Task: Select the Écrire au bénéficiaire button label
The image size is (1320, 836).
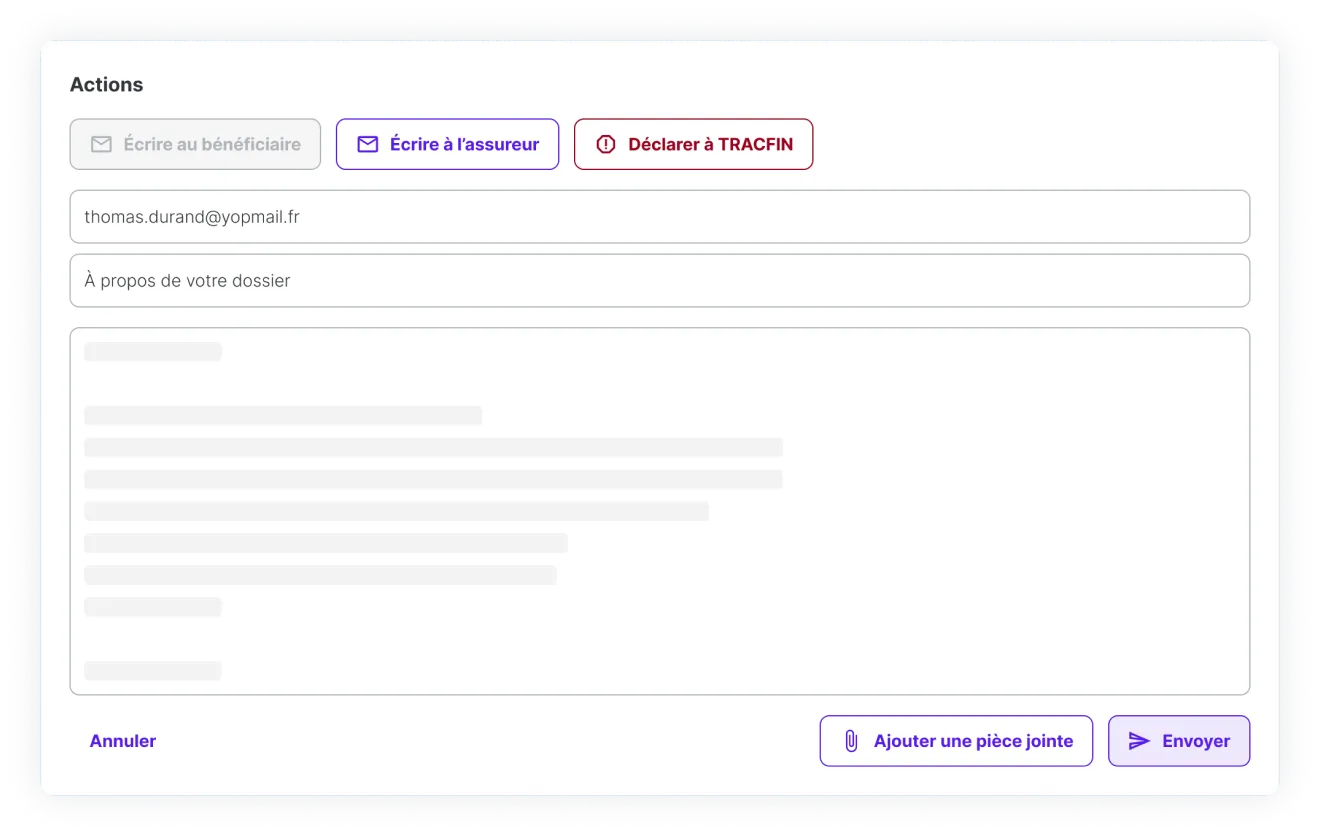Action: tap(212, 145)
